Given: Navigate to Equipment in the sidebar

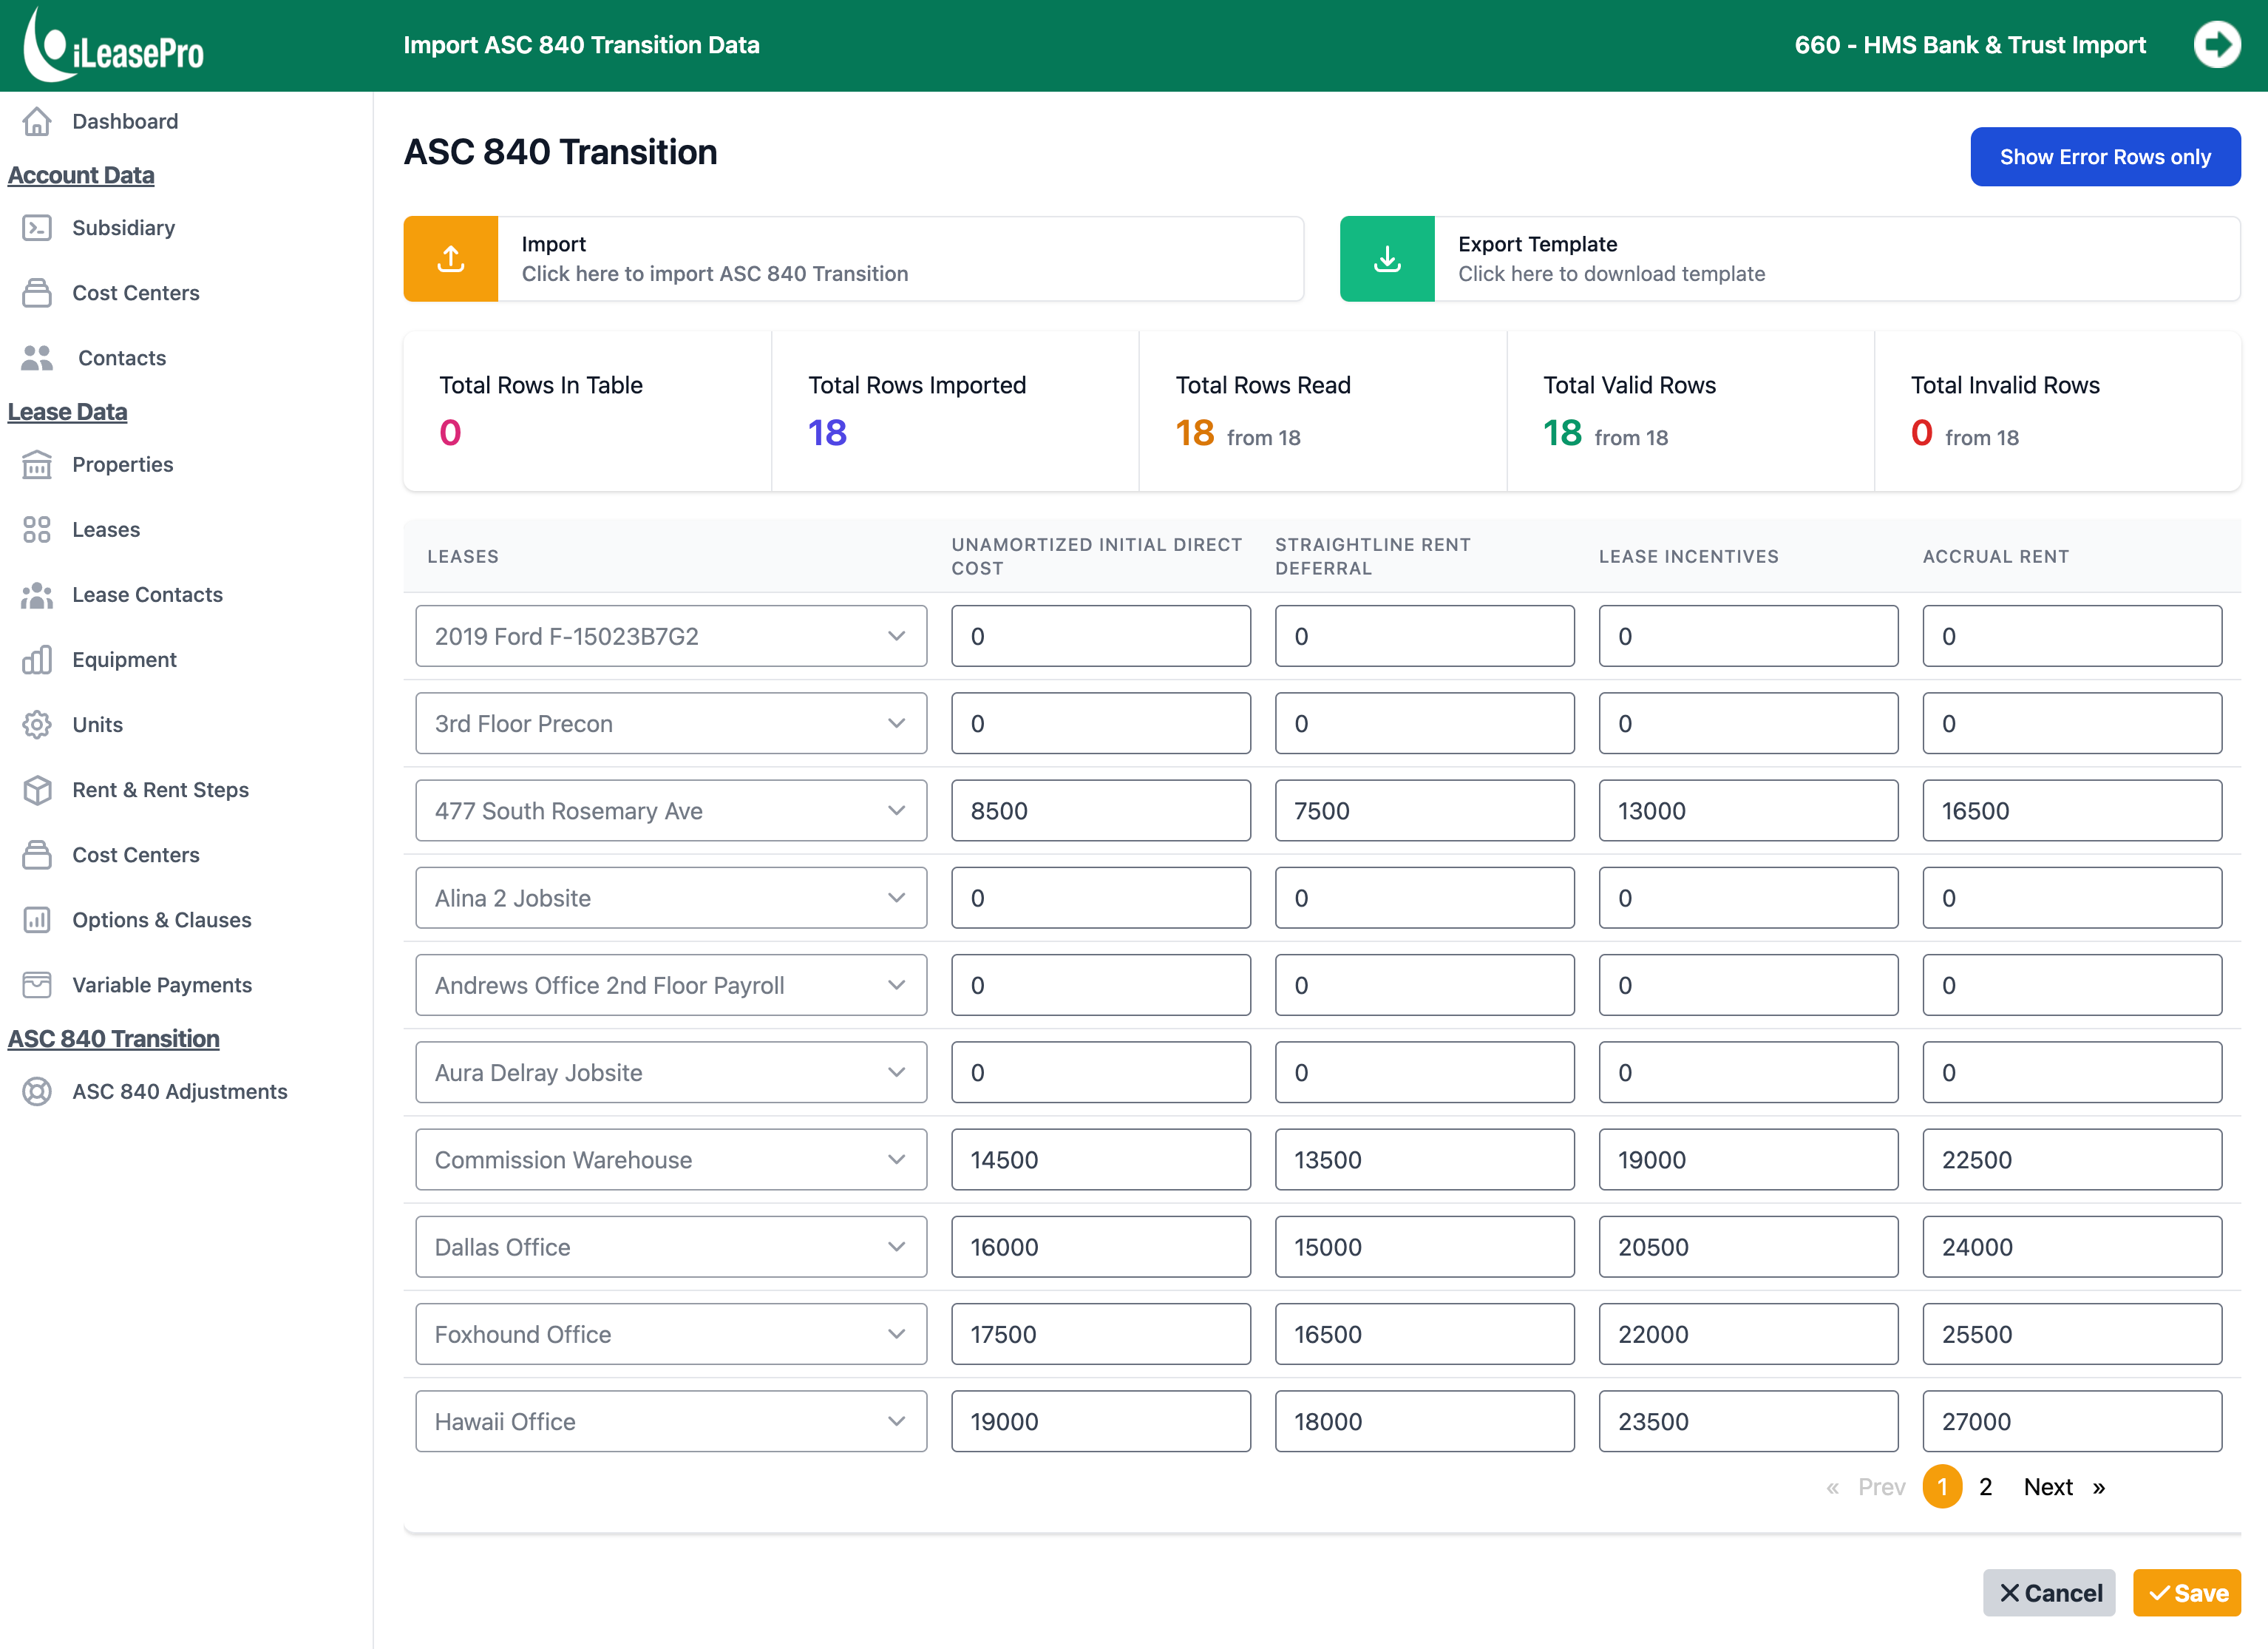Looking at the screenshot, I should point(124,660).
